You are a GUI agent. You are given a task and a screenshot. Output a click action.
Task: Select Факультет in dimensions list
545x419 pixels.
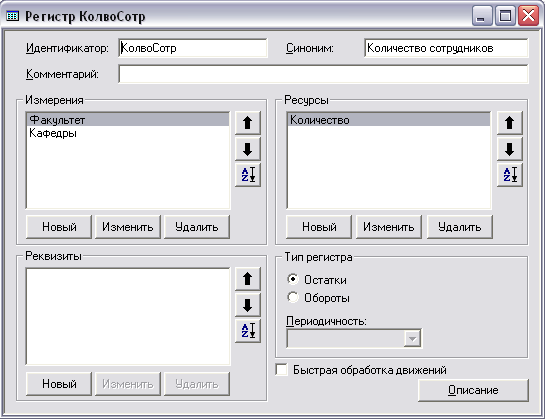point(128,120)
